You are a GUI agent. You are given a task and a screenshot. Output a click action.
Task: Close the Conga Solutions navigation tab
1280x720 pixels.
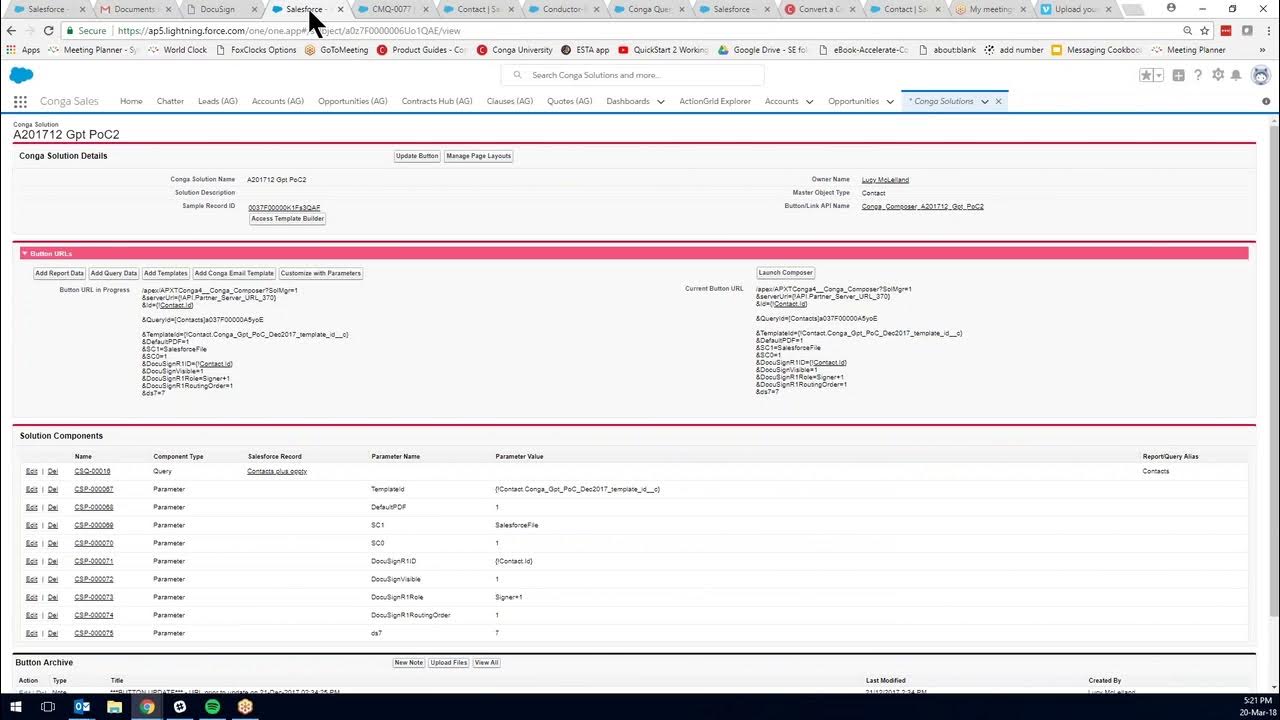coord(998,101)
